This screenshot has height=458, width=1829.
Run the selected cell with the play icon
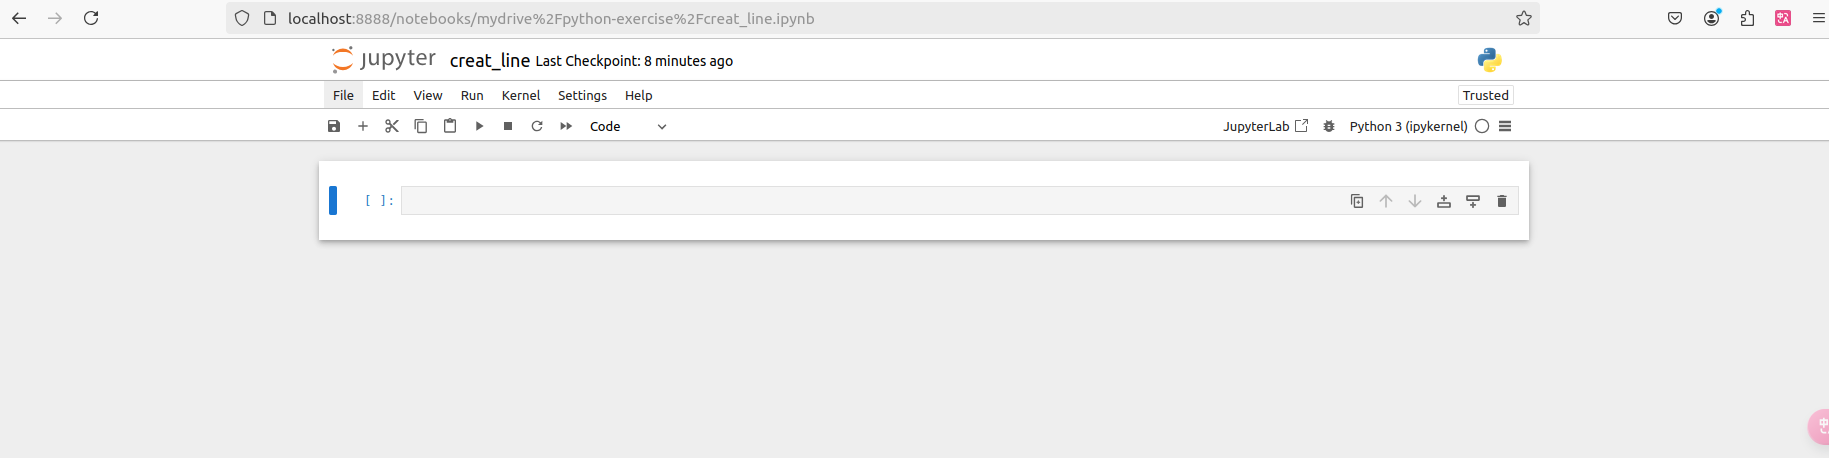coord(479,126)
